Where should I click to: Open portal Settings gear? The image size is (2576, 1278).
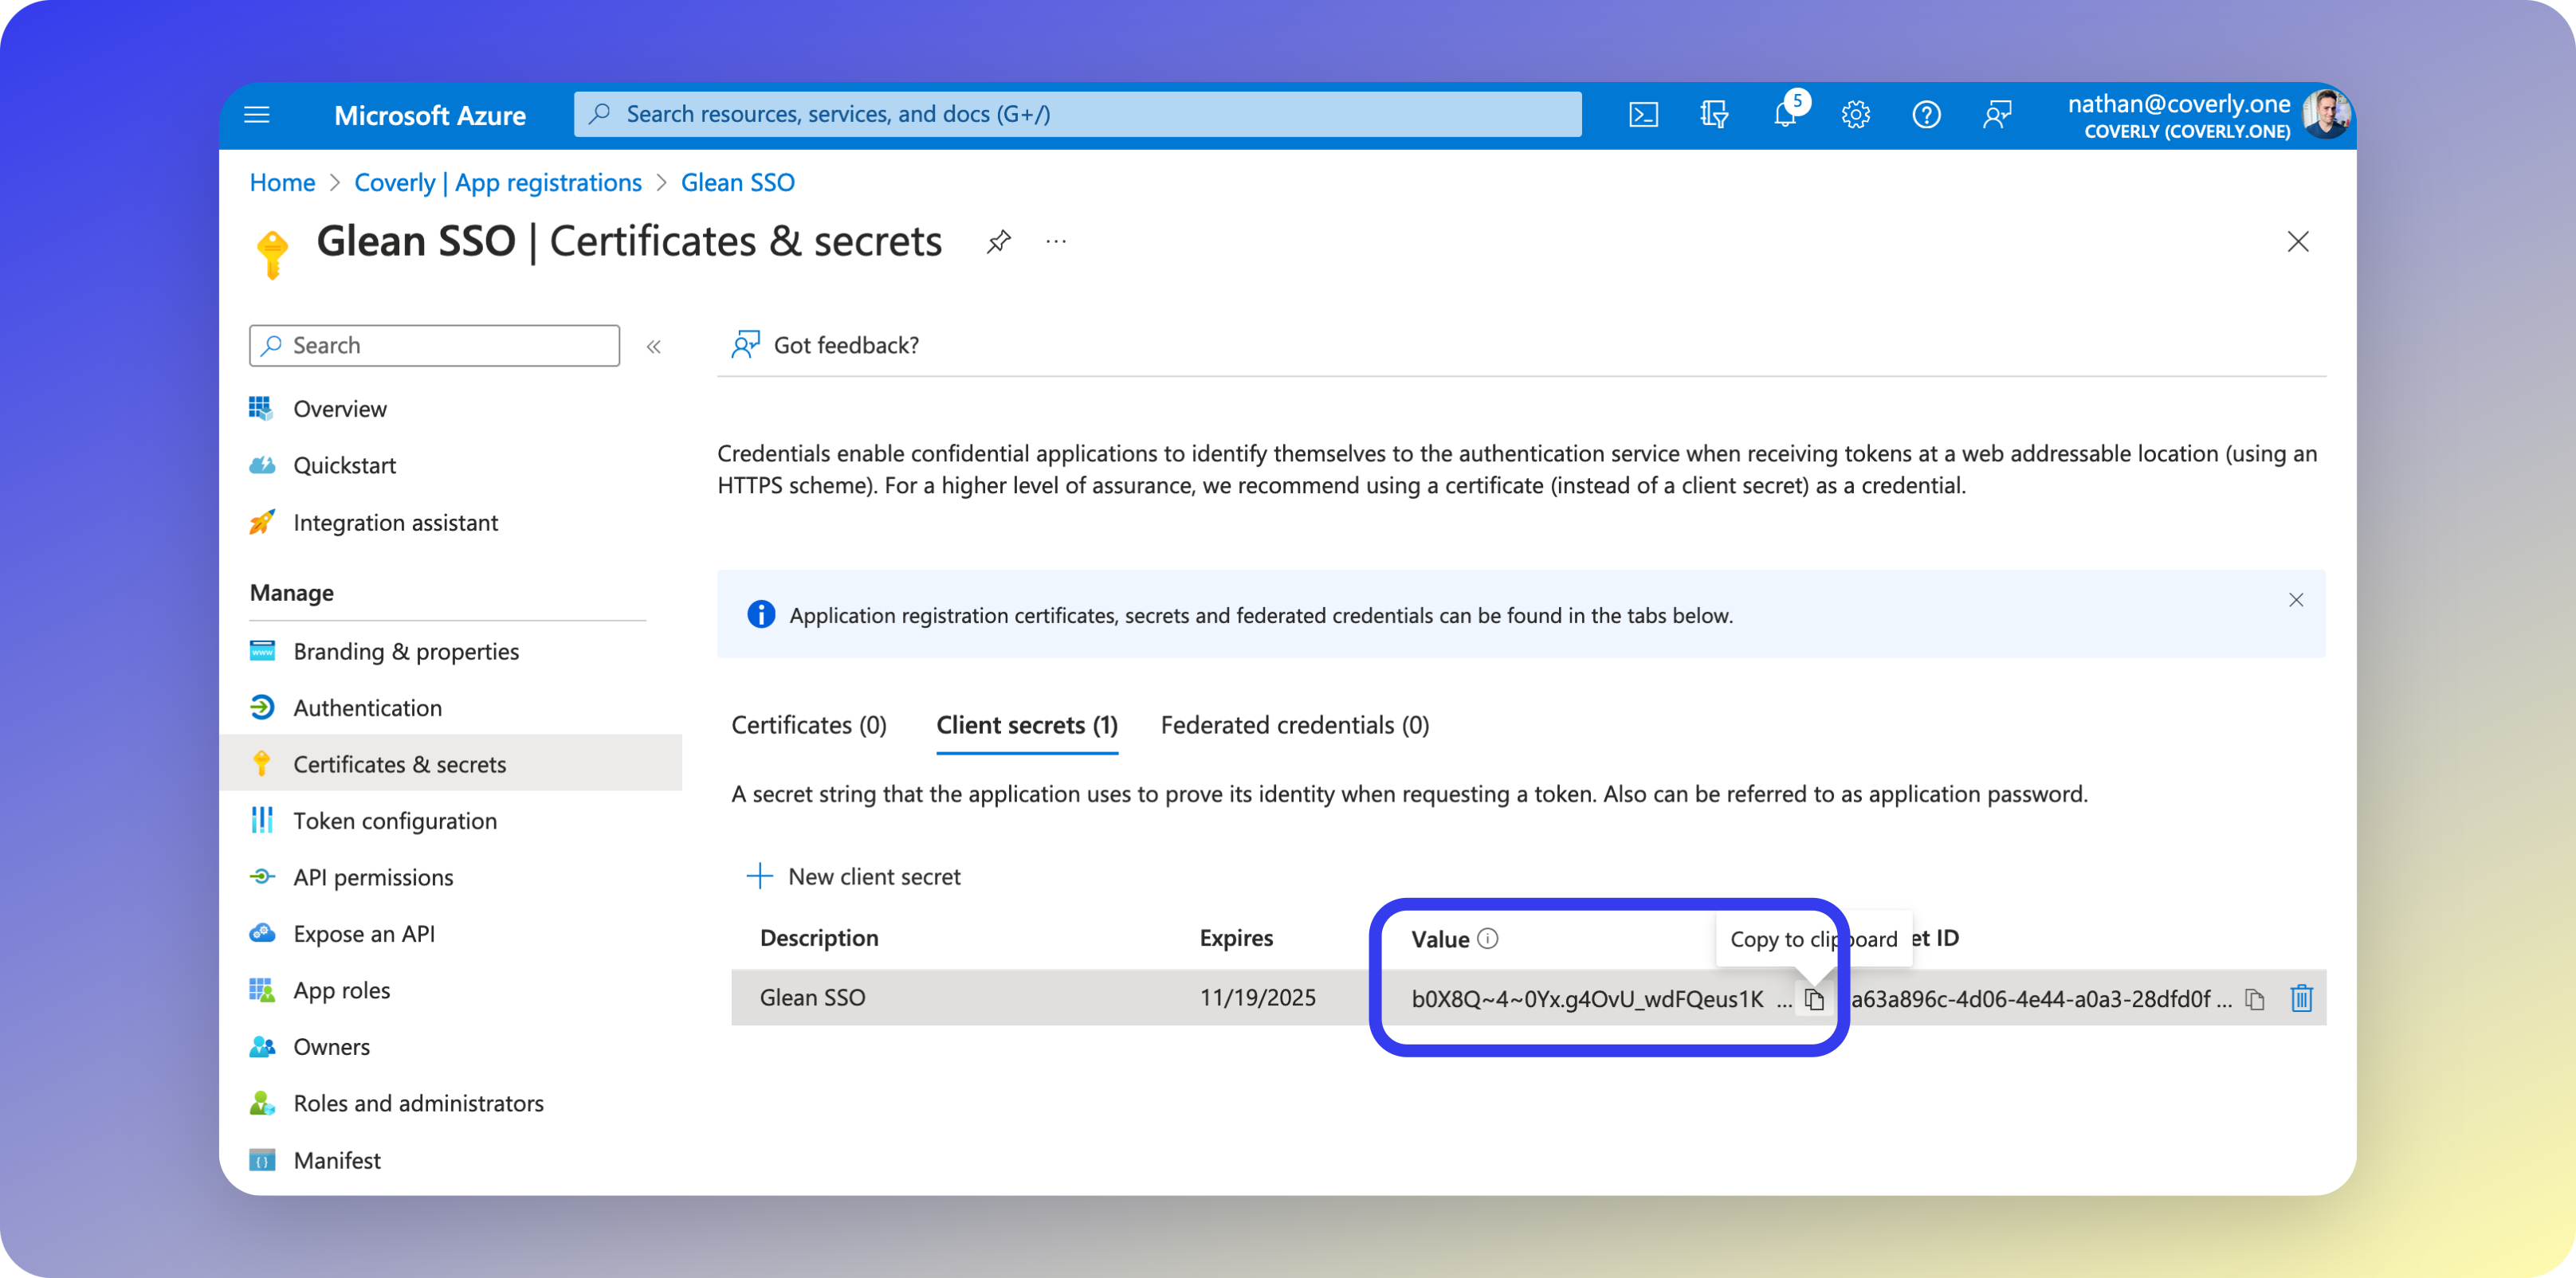[x=1856, y=115]
